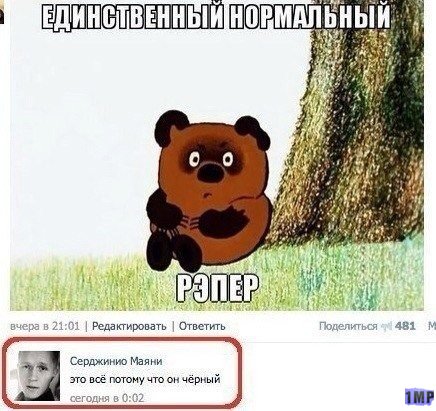Click the truncated М link at right edge
The height and width of the screenshot is (411, 436).
coord(432,326)
